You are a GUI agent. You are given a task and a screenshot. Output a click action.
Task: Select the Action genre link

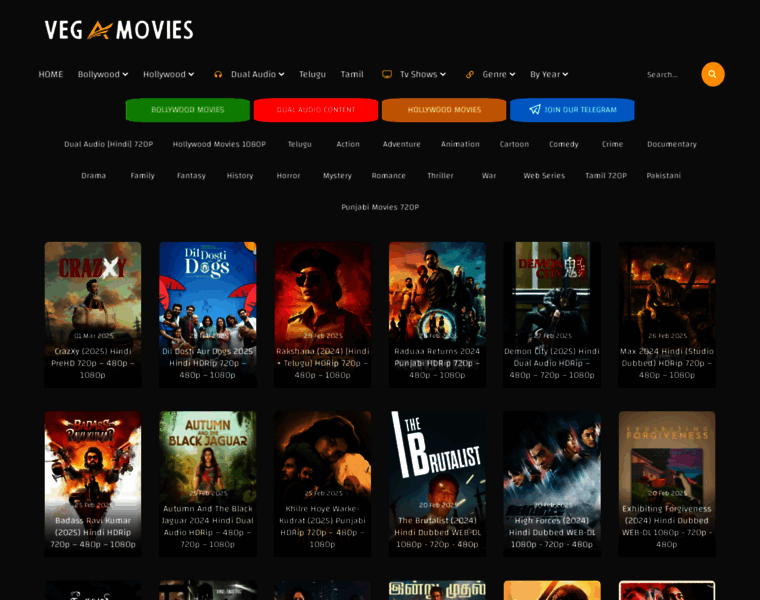[348, 144]
